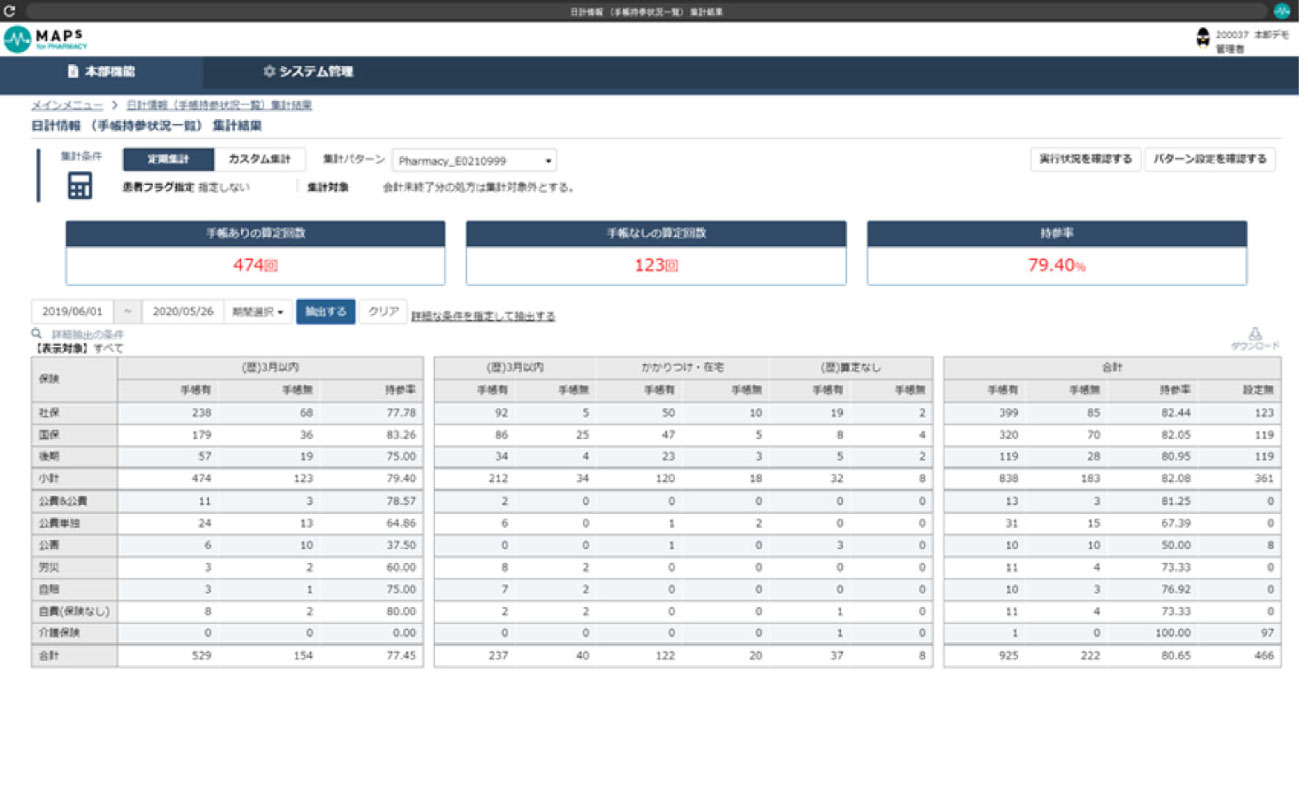Open the 日計情報 breadcrumb link
This screenshot has height=800, width=1308.
coord(219,105)
